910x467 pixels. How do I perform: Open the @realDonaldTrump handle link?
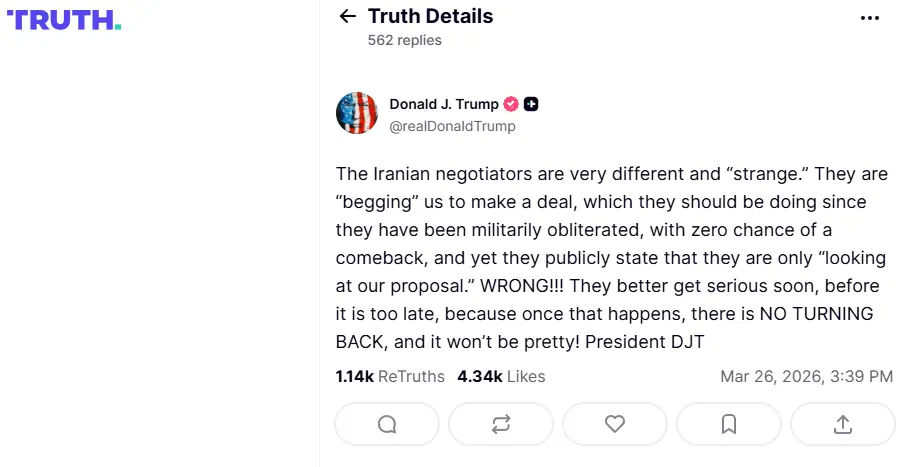tap(452, 127)
